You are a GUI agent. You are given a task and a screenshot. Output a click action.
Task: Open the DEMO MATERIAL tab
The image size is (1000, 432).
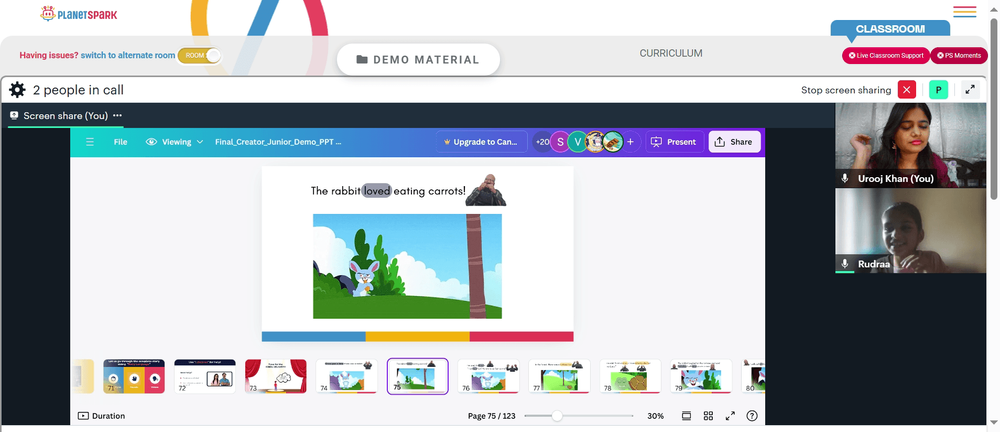[x=418, y=59]
